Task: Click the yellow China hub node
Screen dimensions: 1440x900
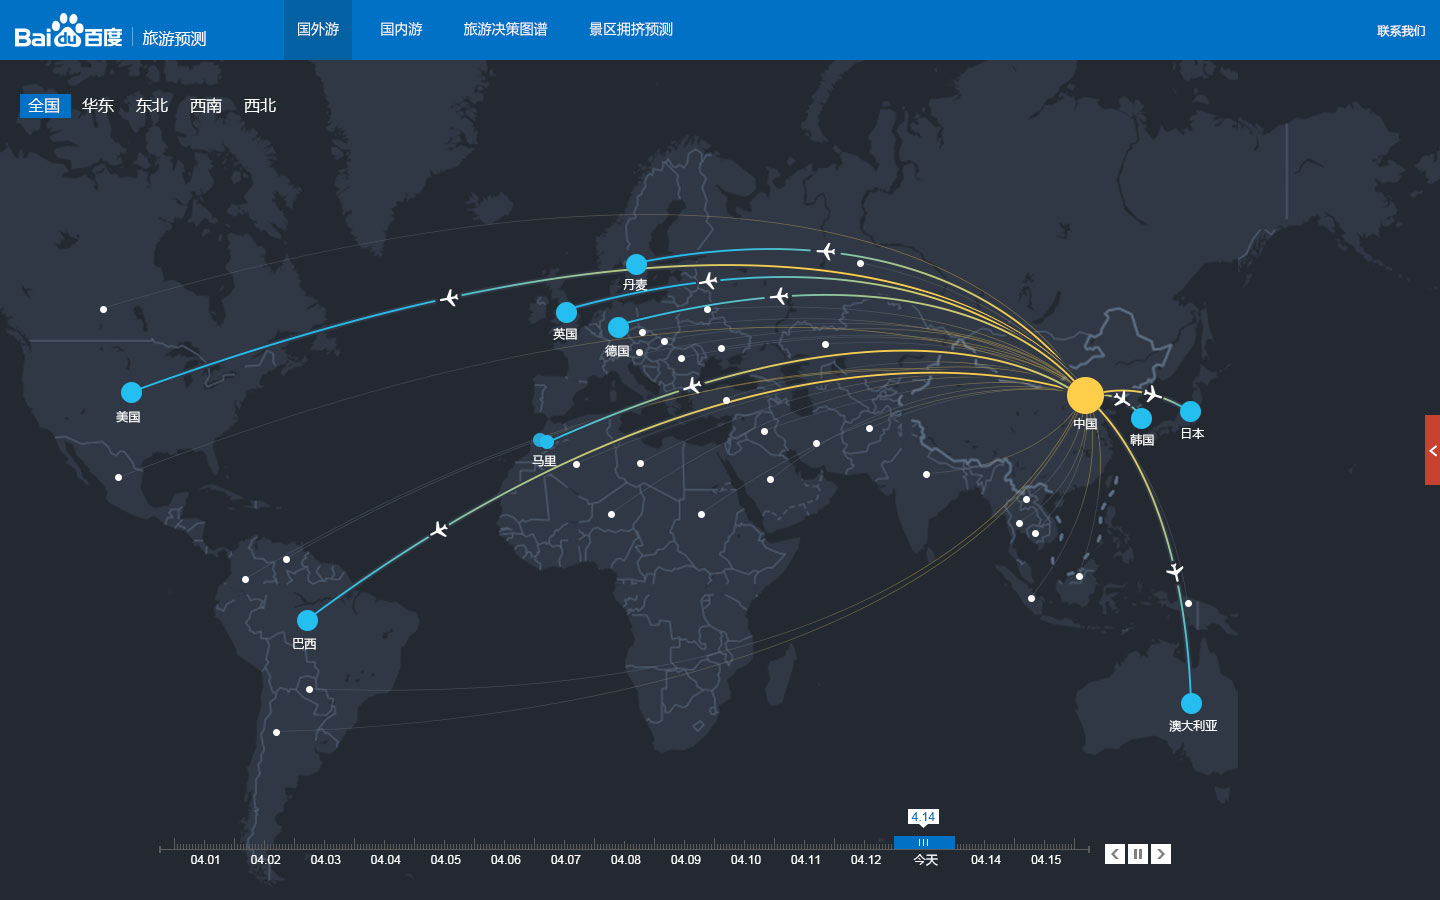Action: point(1085,395)
